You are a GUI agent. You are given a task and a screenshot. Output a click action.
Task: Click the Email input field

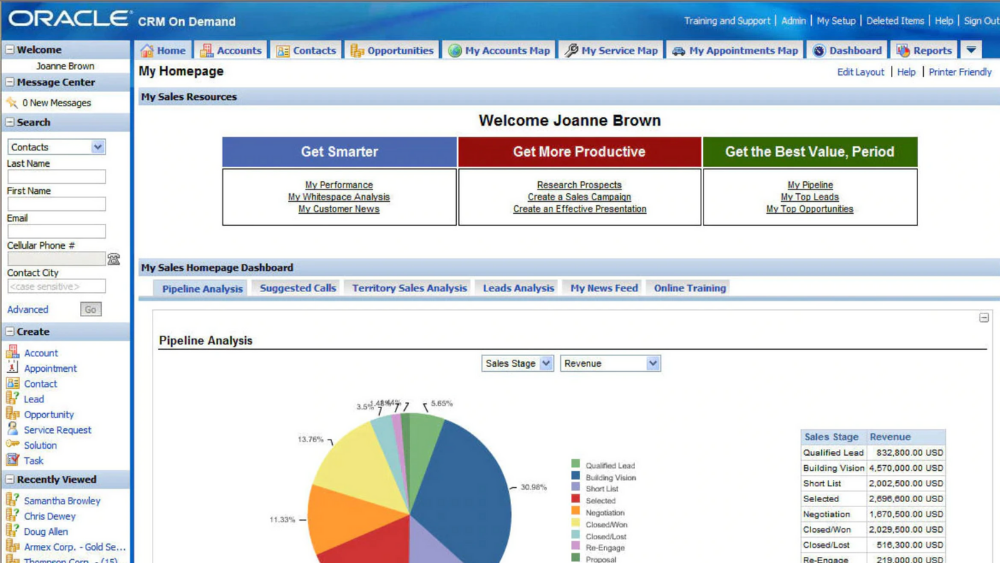[x=56, y=231]
